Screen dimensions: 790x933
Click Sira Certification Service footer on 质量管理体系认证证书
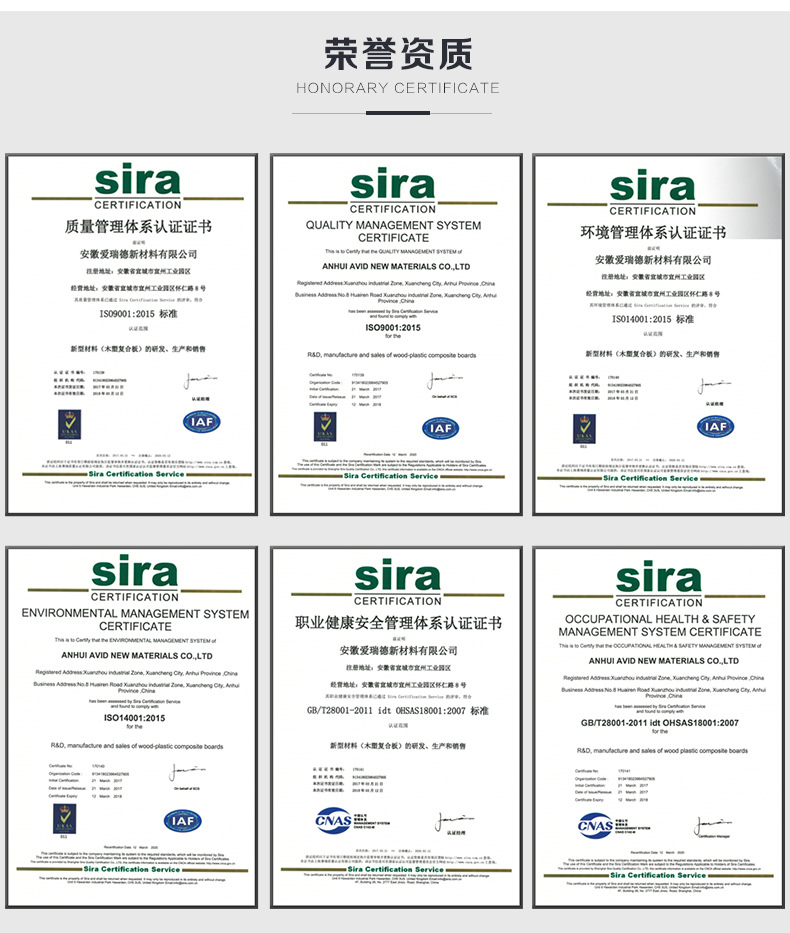(136, 474)
